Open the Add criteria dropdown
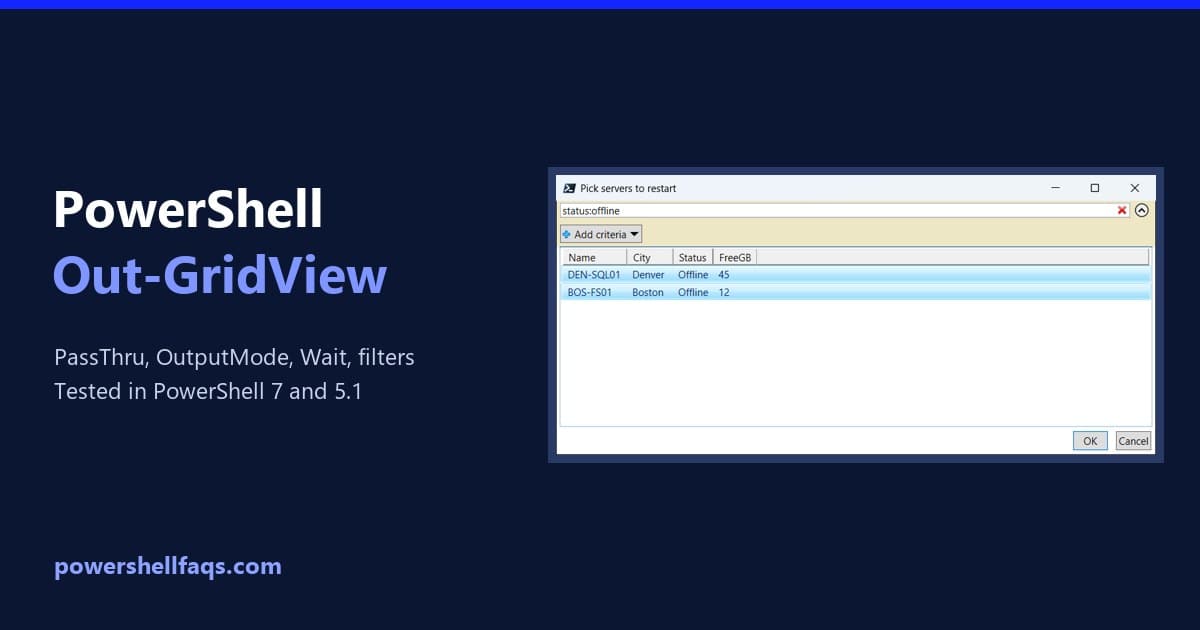The image size is (1200, 630). click(601, 234)
